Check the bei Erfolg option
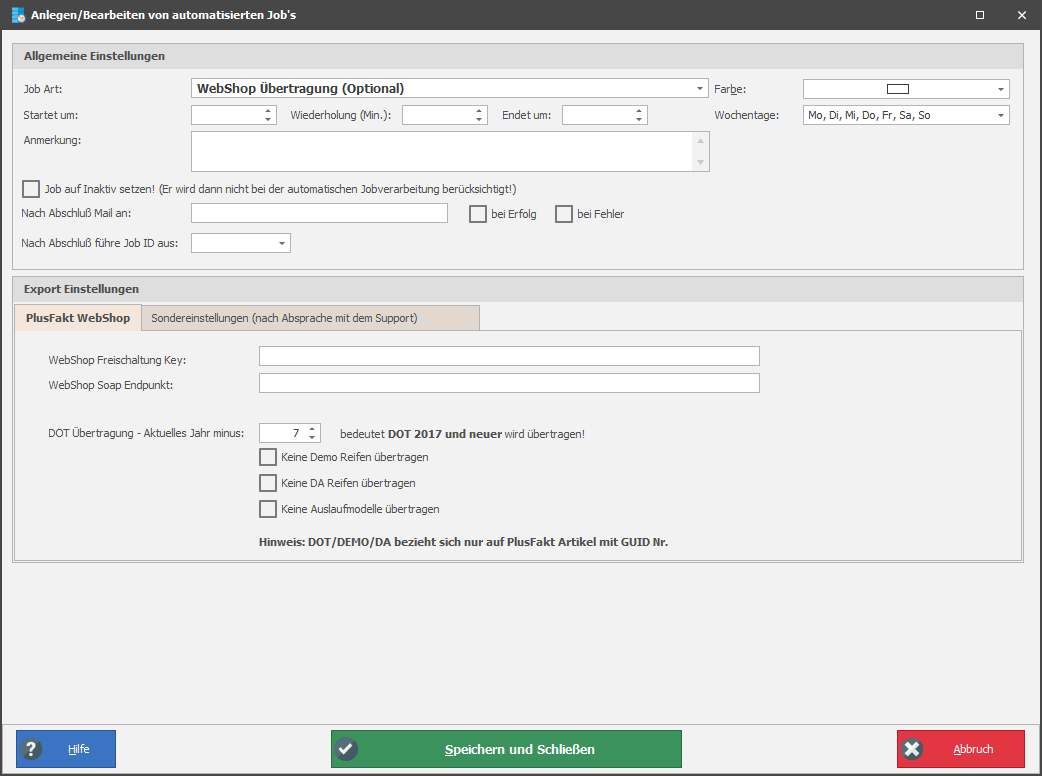This screenshot has width=1042, height=776. click(x=478, y=214)
